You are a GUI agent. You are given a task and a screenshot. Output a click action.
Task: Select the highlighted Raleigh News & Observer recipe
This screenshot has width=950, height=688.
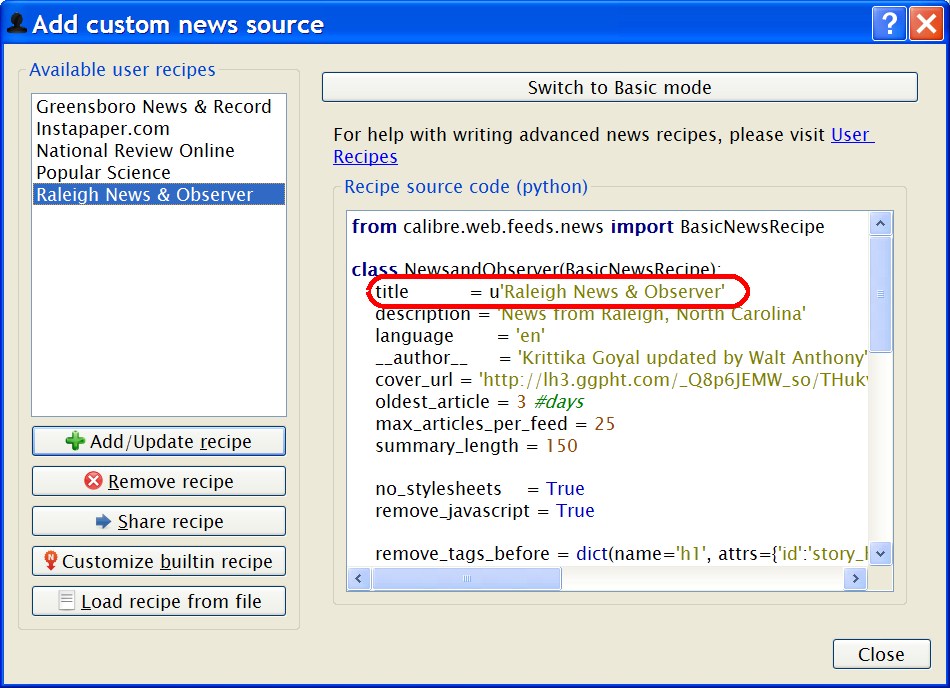[x=159, y=194]
